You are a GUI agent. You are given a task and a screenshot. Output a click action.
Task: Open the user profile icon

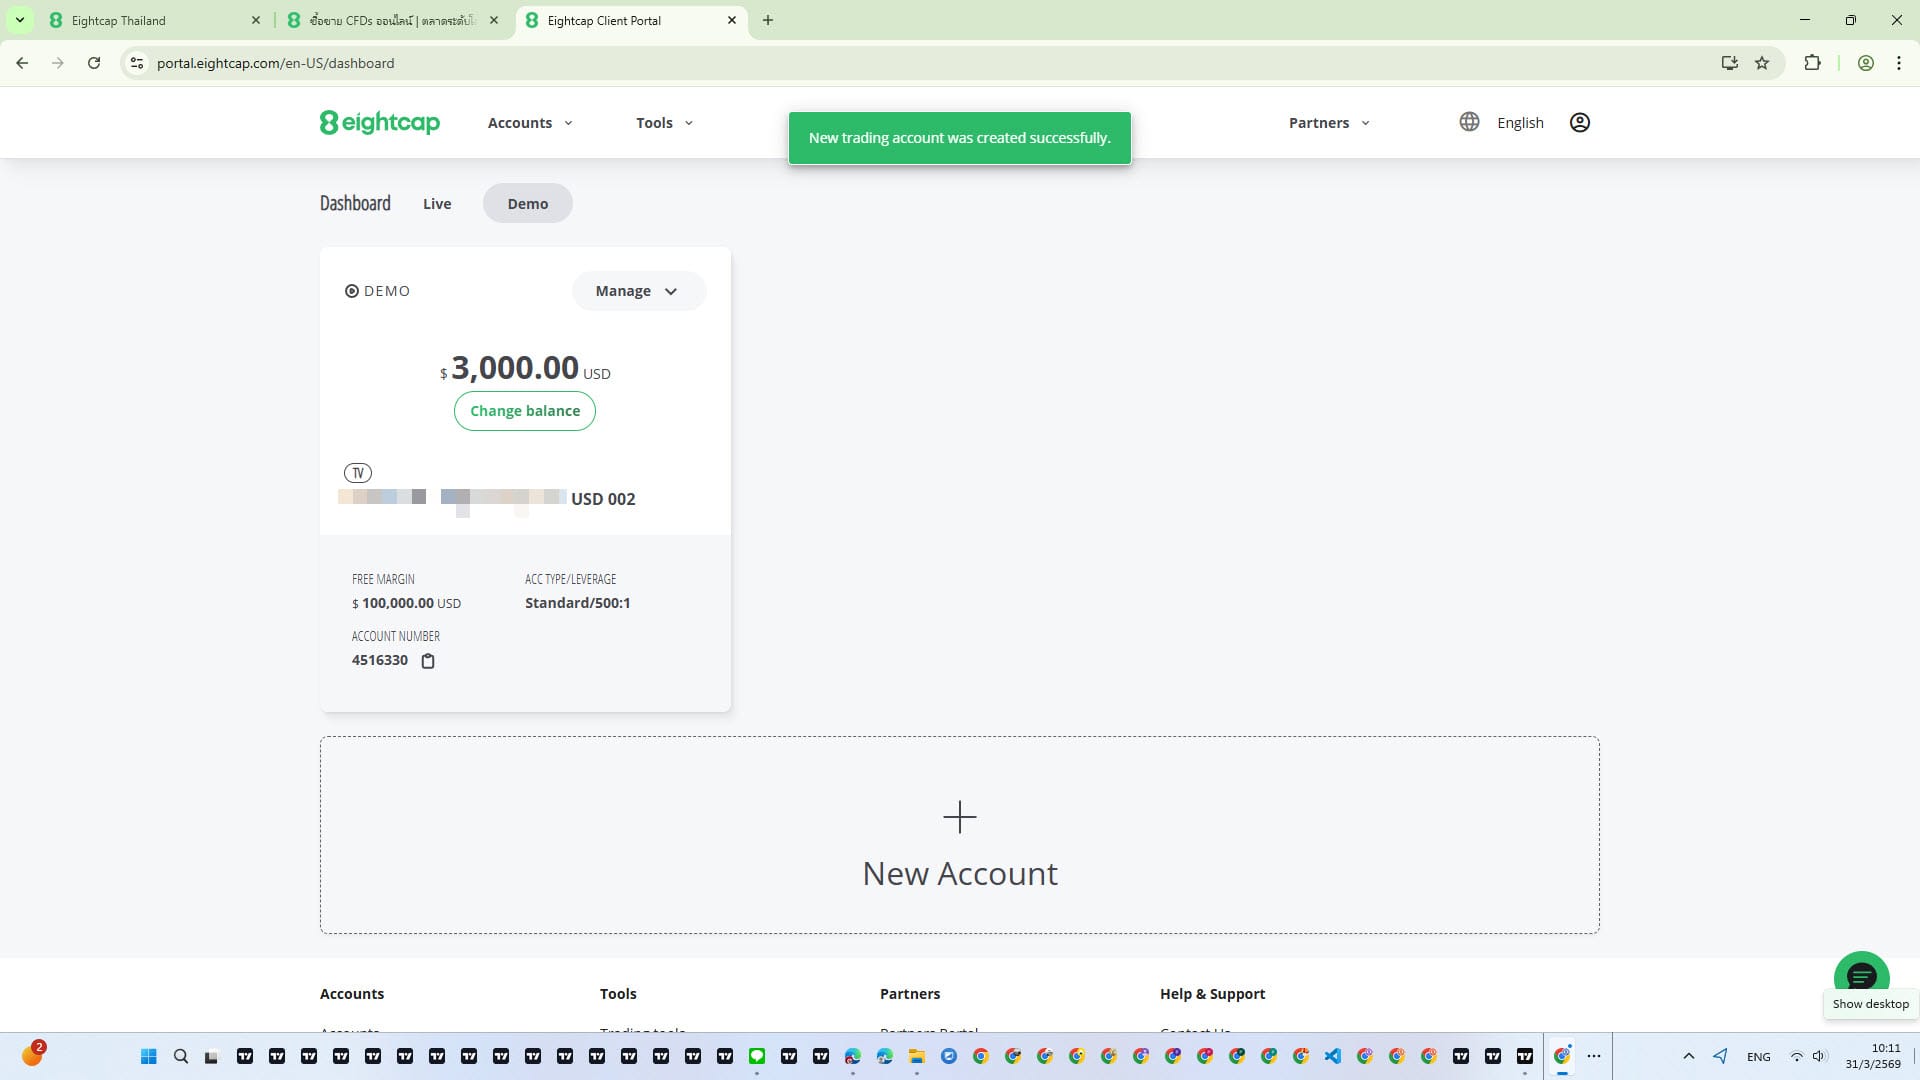[x=1579, y=122]
